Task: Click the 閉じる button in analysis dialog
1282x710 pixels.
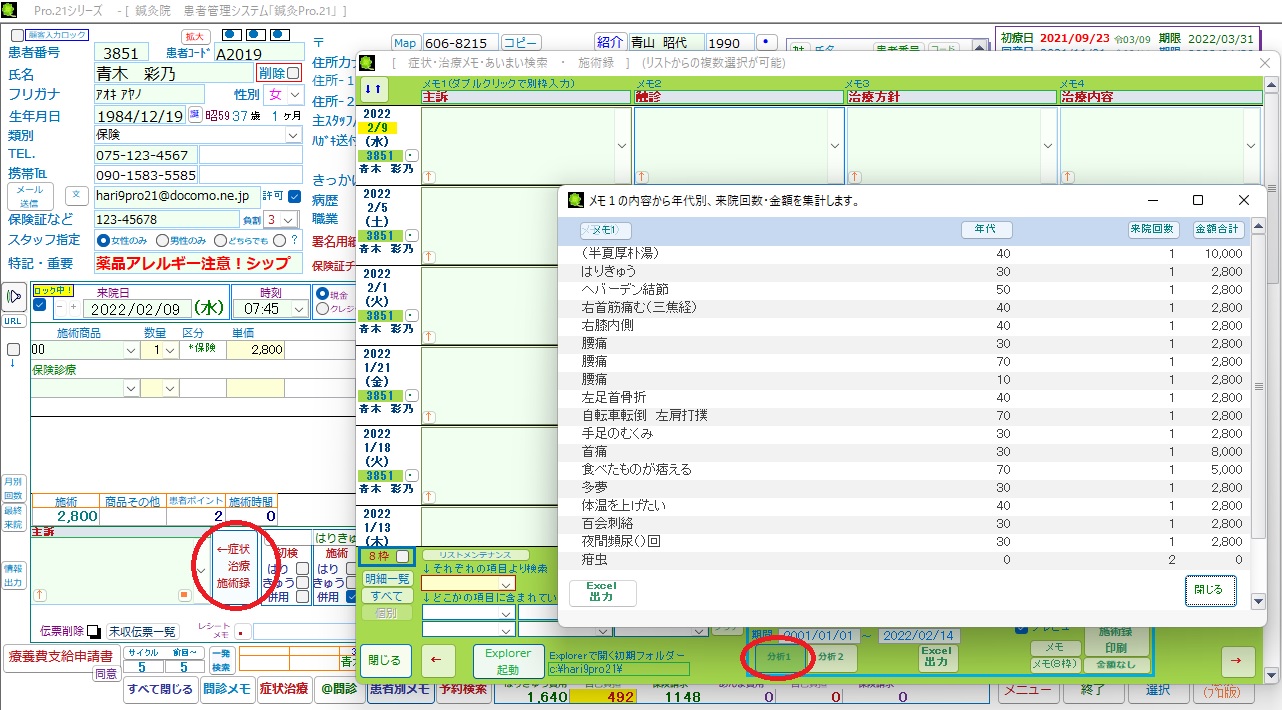Action: coord(1210,589)
